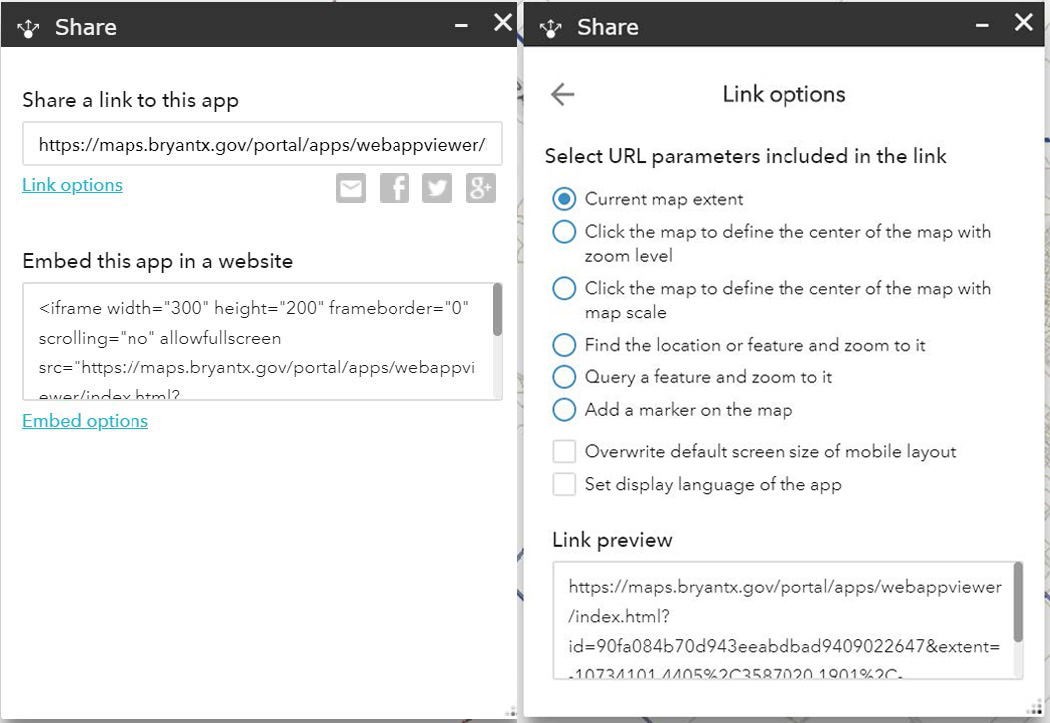
Task: Post the app link to Twitter
Action: point(437,188)
